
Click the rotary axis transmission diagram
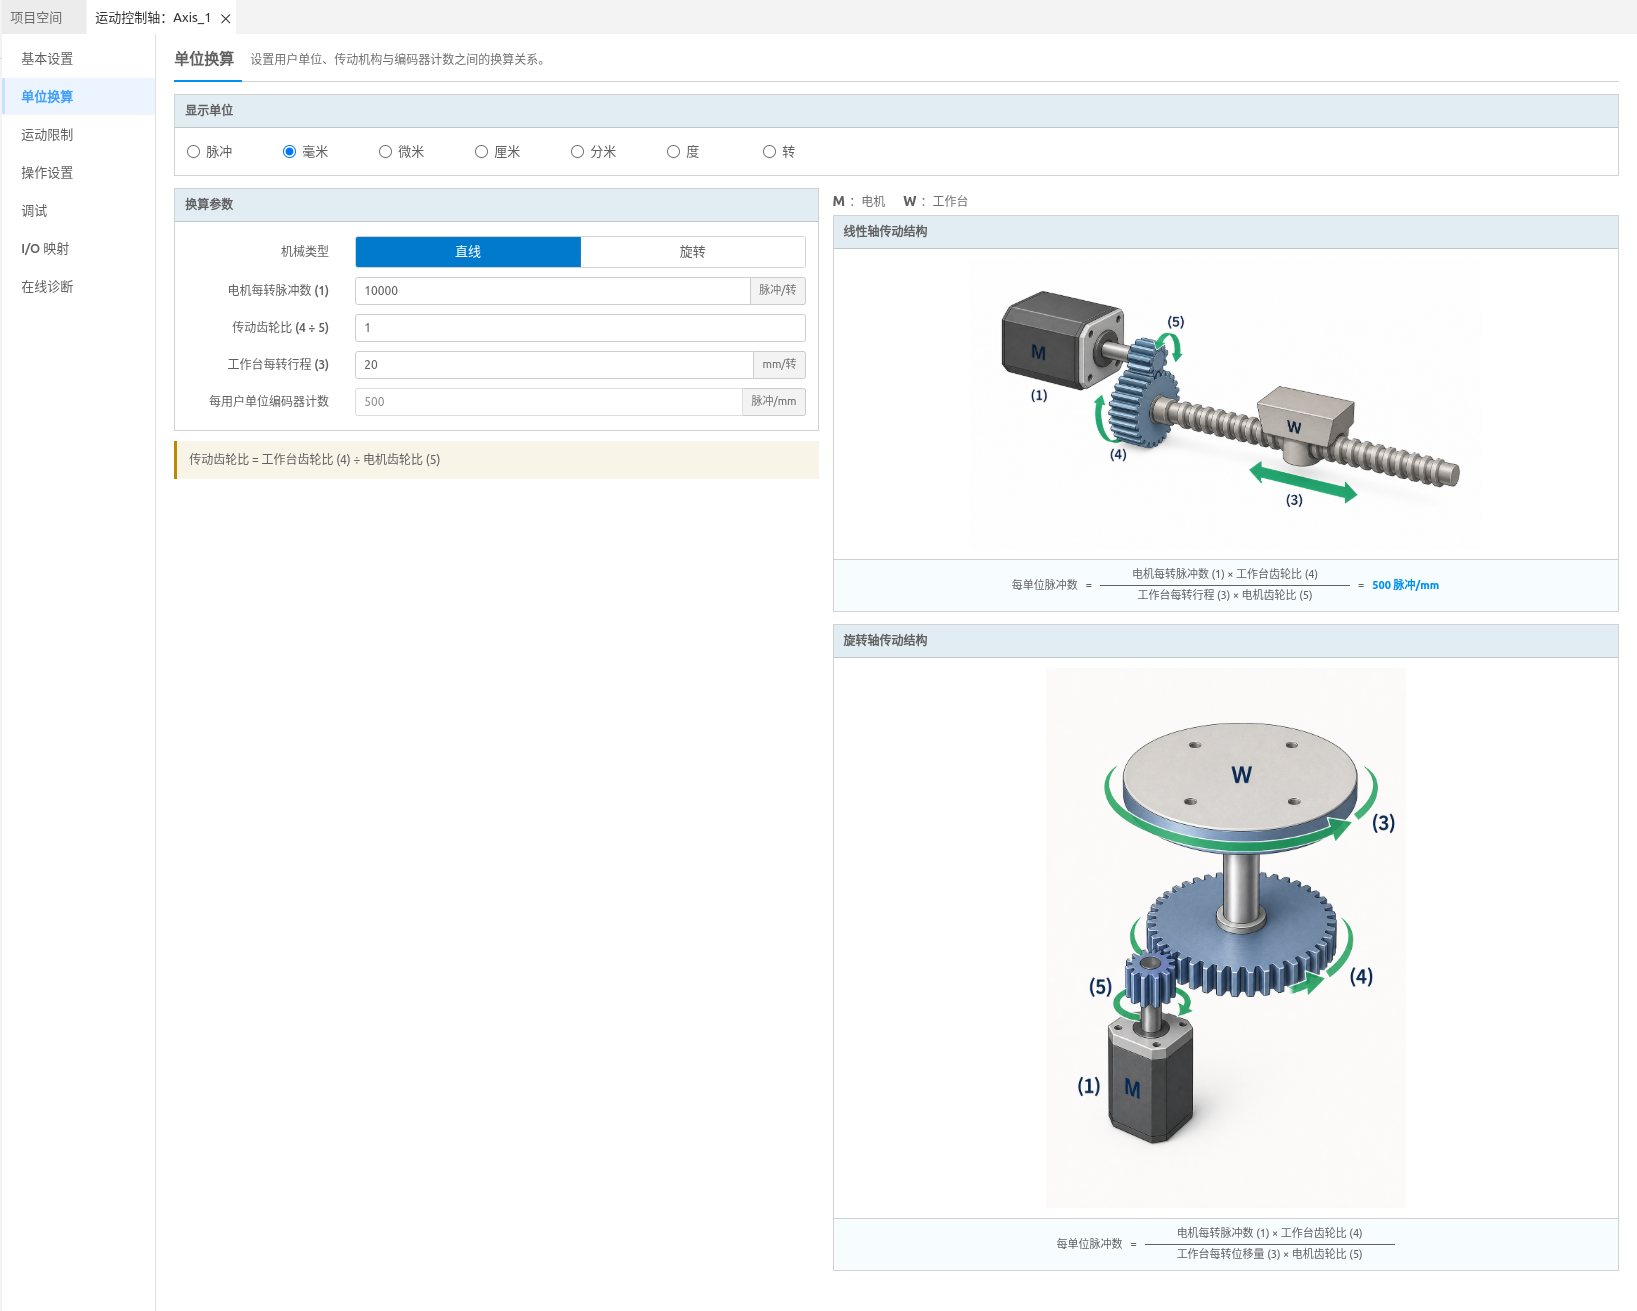point(1226,938)
